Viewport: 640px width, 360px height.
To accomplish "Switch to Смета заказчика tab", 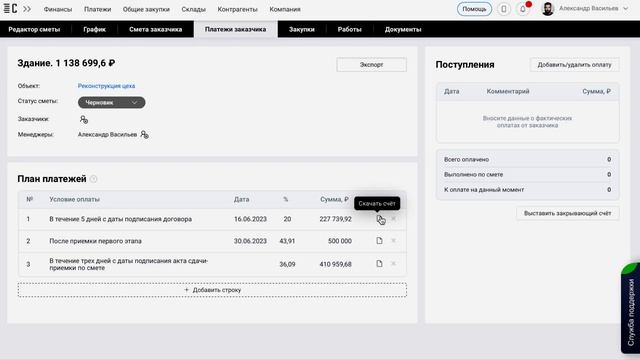I will tap(156, 29).
